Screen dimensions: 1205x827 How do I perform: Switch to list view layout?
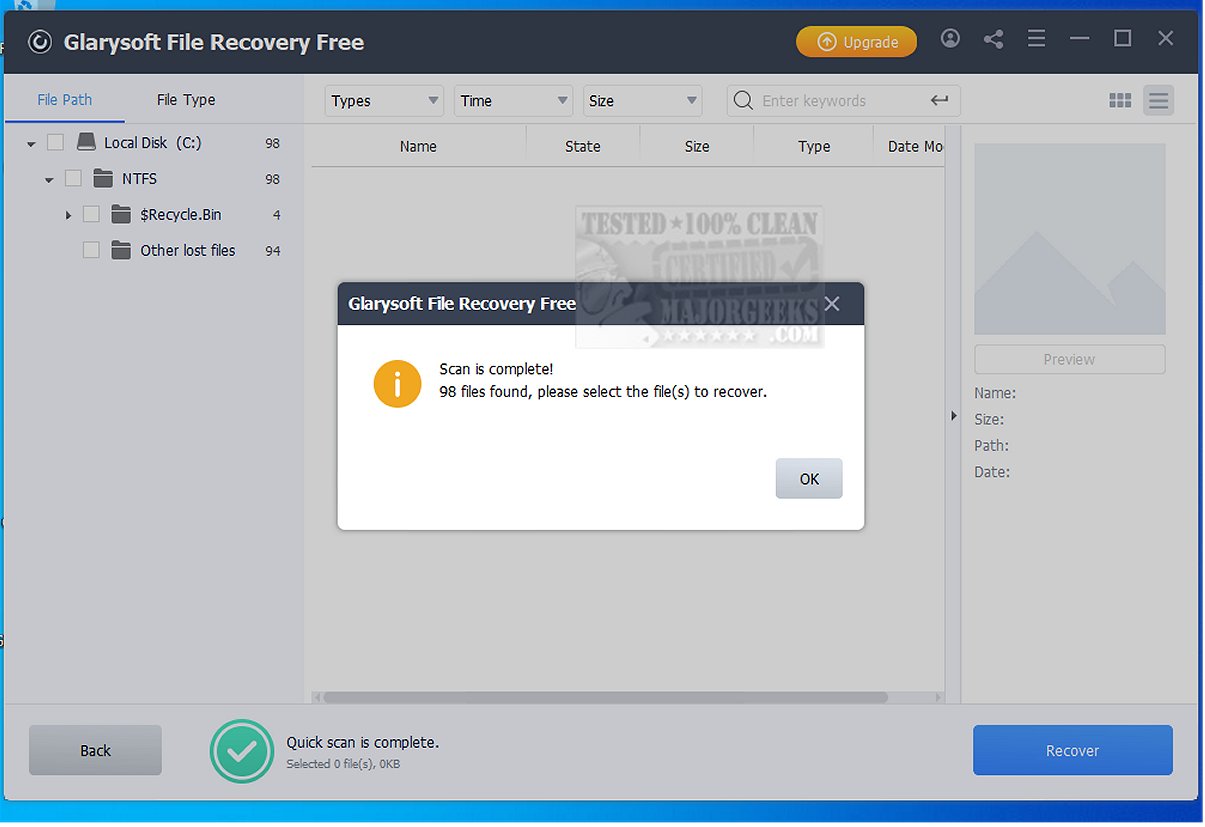(x=1158, y=100)
